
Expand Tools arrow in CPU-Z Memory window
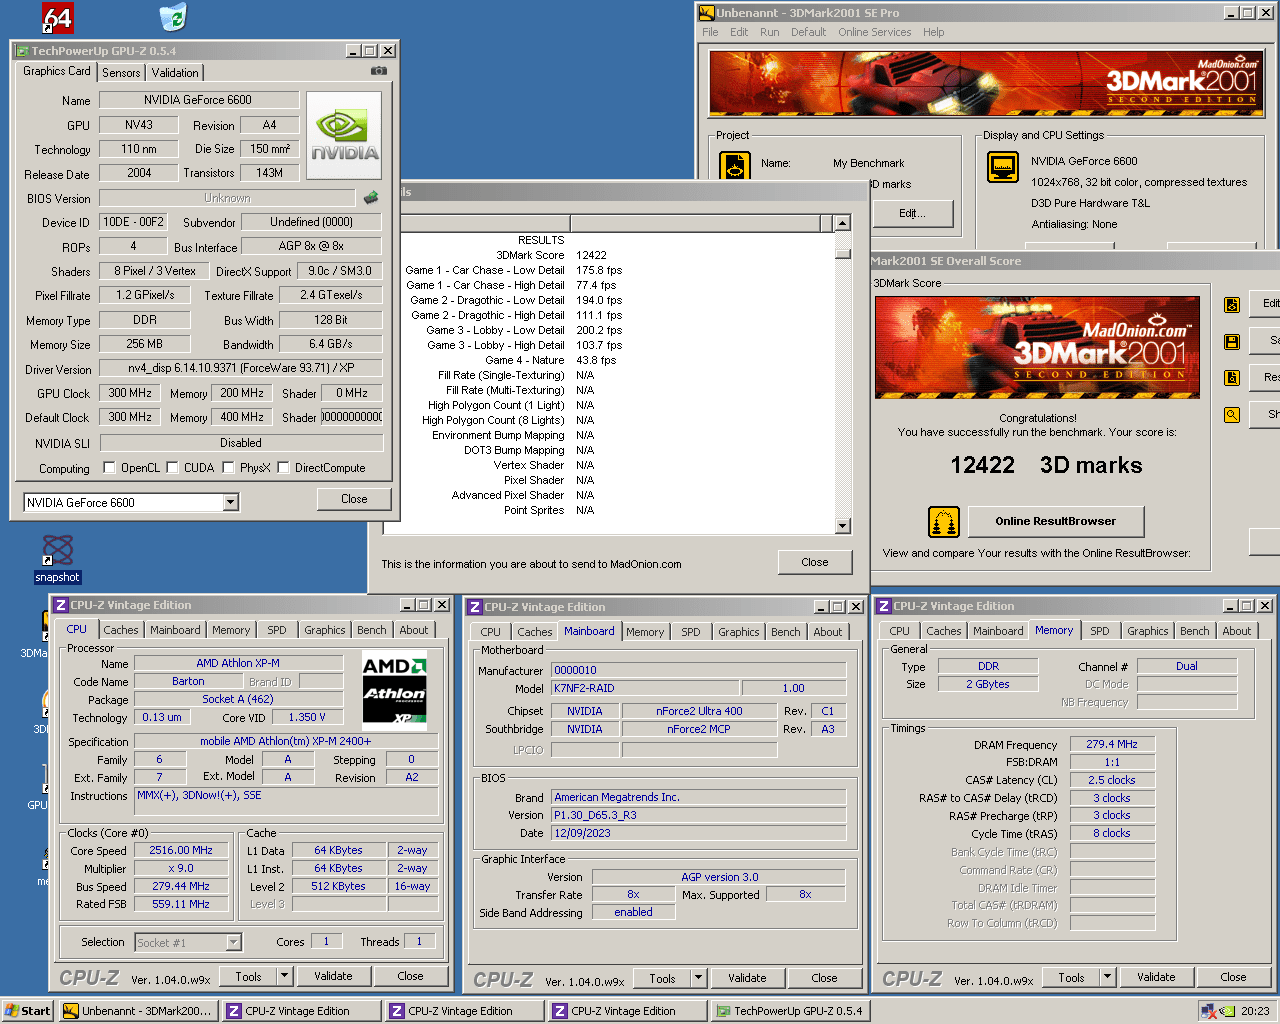(1107, 977)
